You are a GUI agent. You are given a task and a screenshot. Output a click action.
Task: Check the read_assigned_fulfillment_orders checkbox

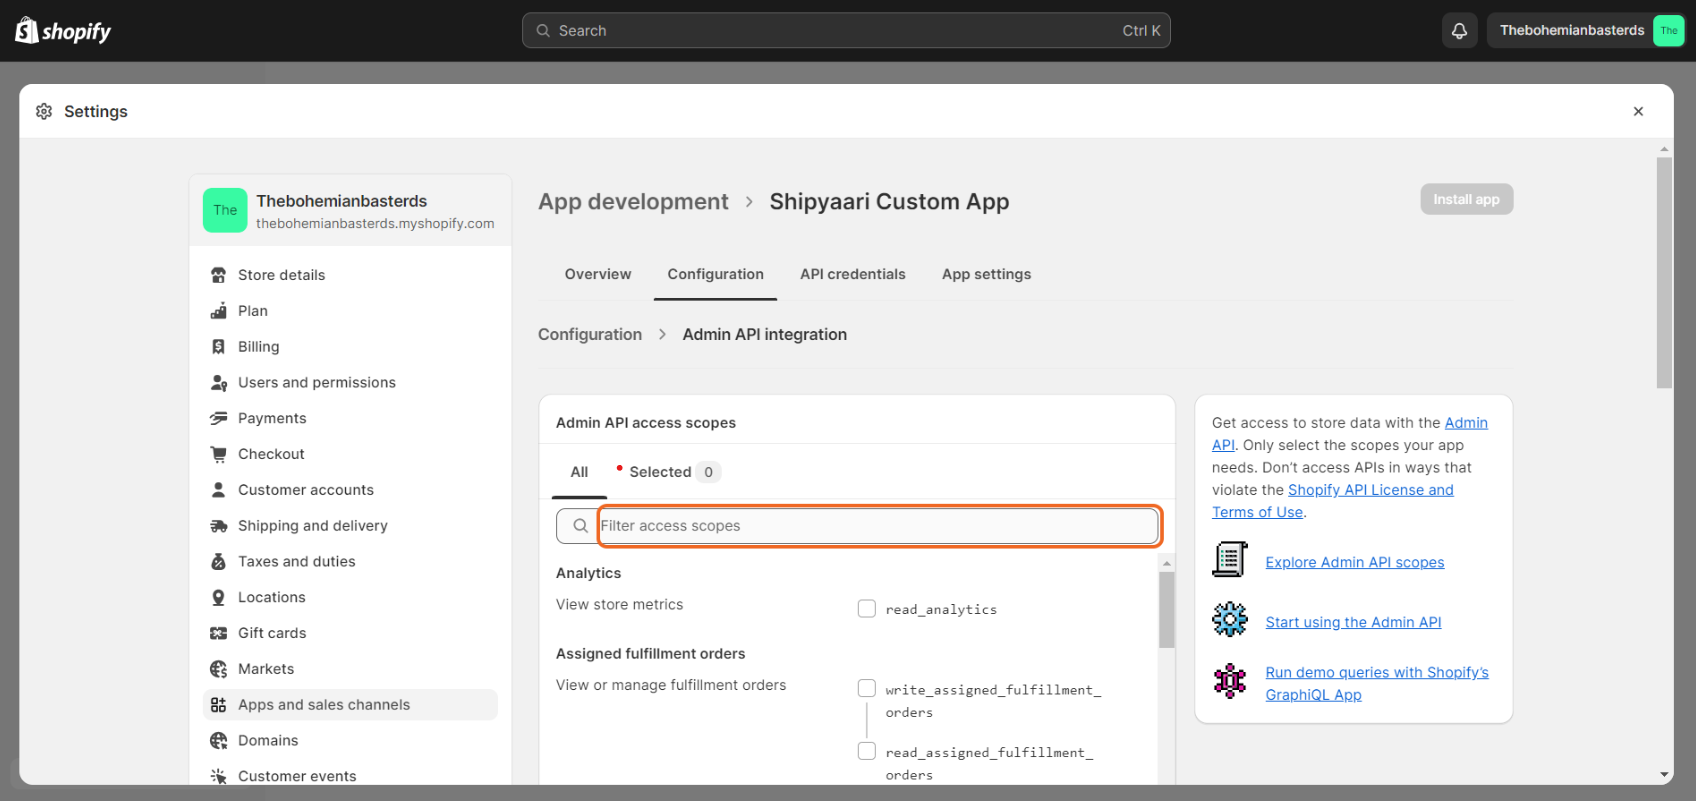click(867, 751)
